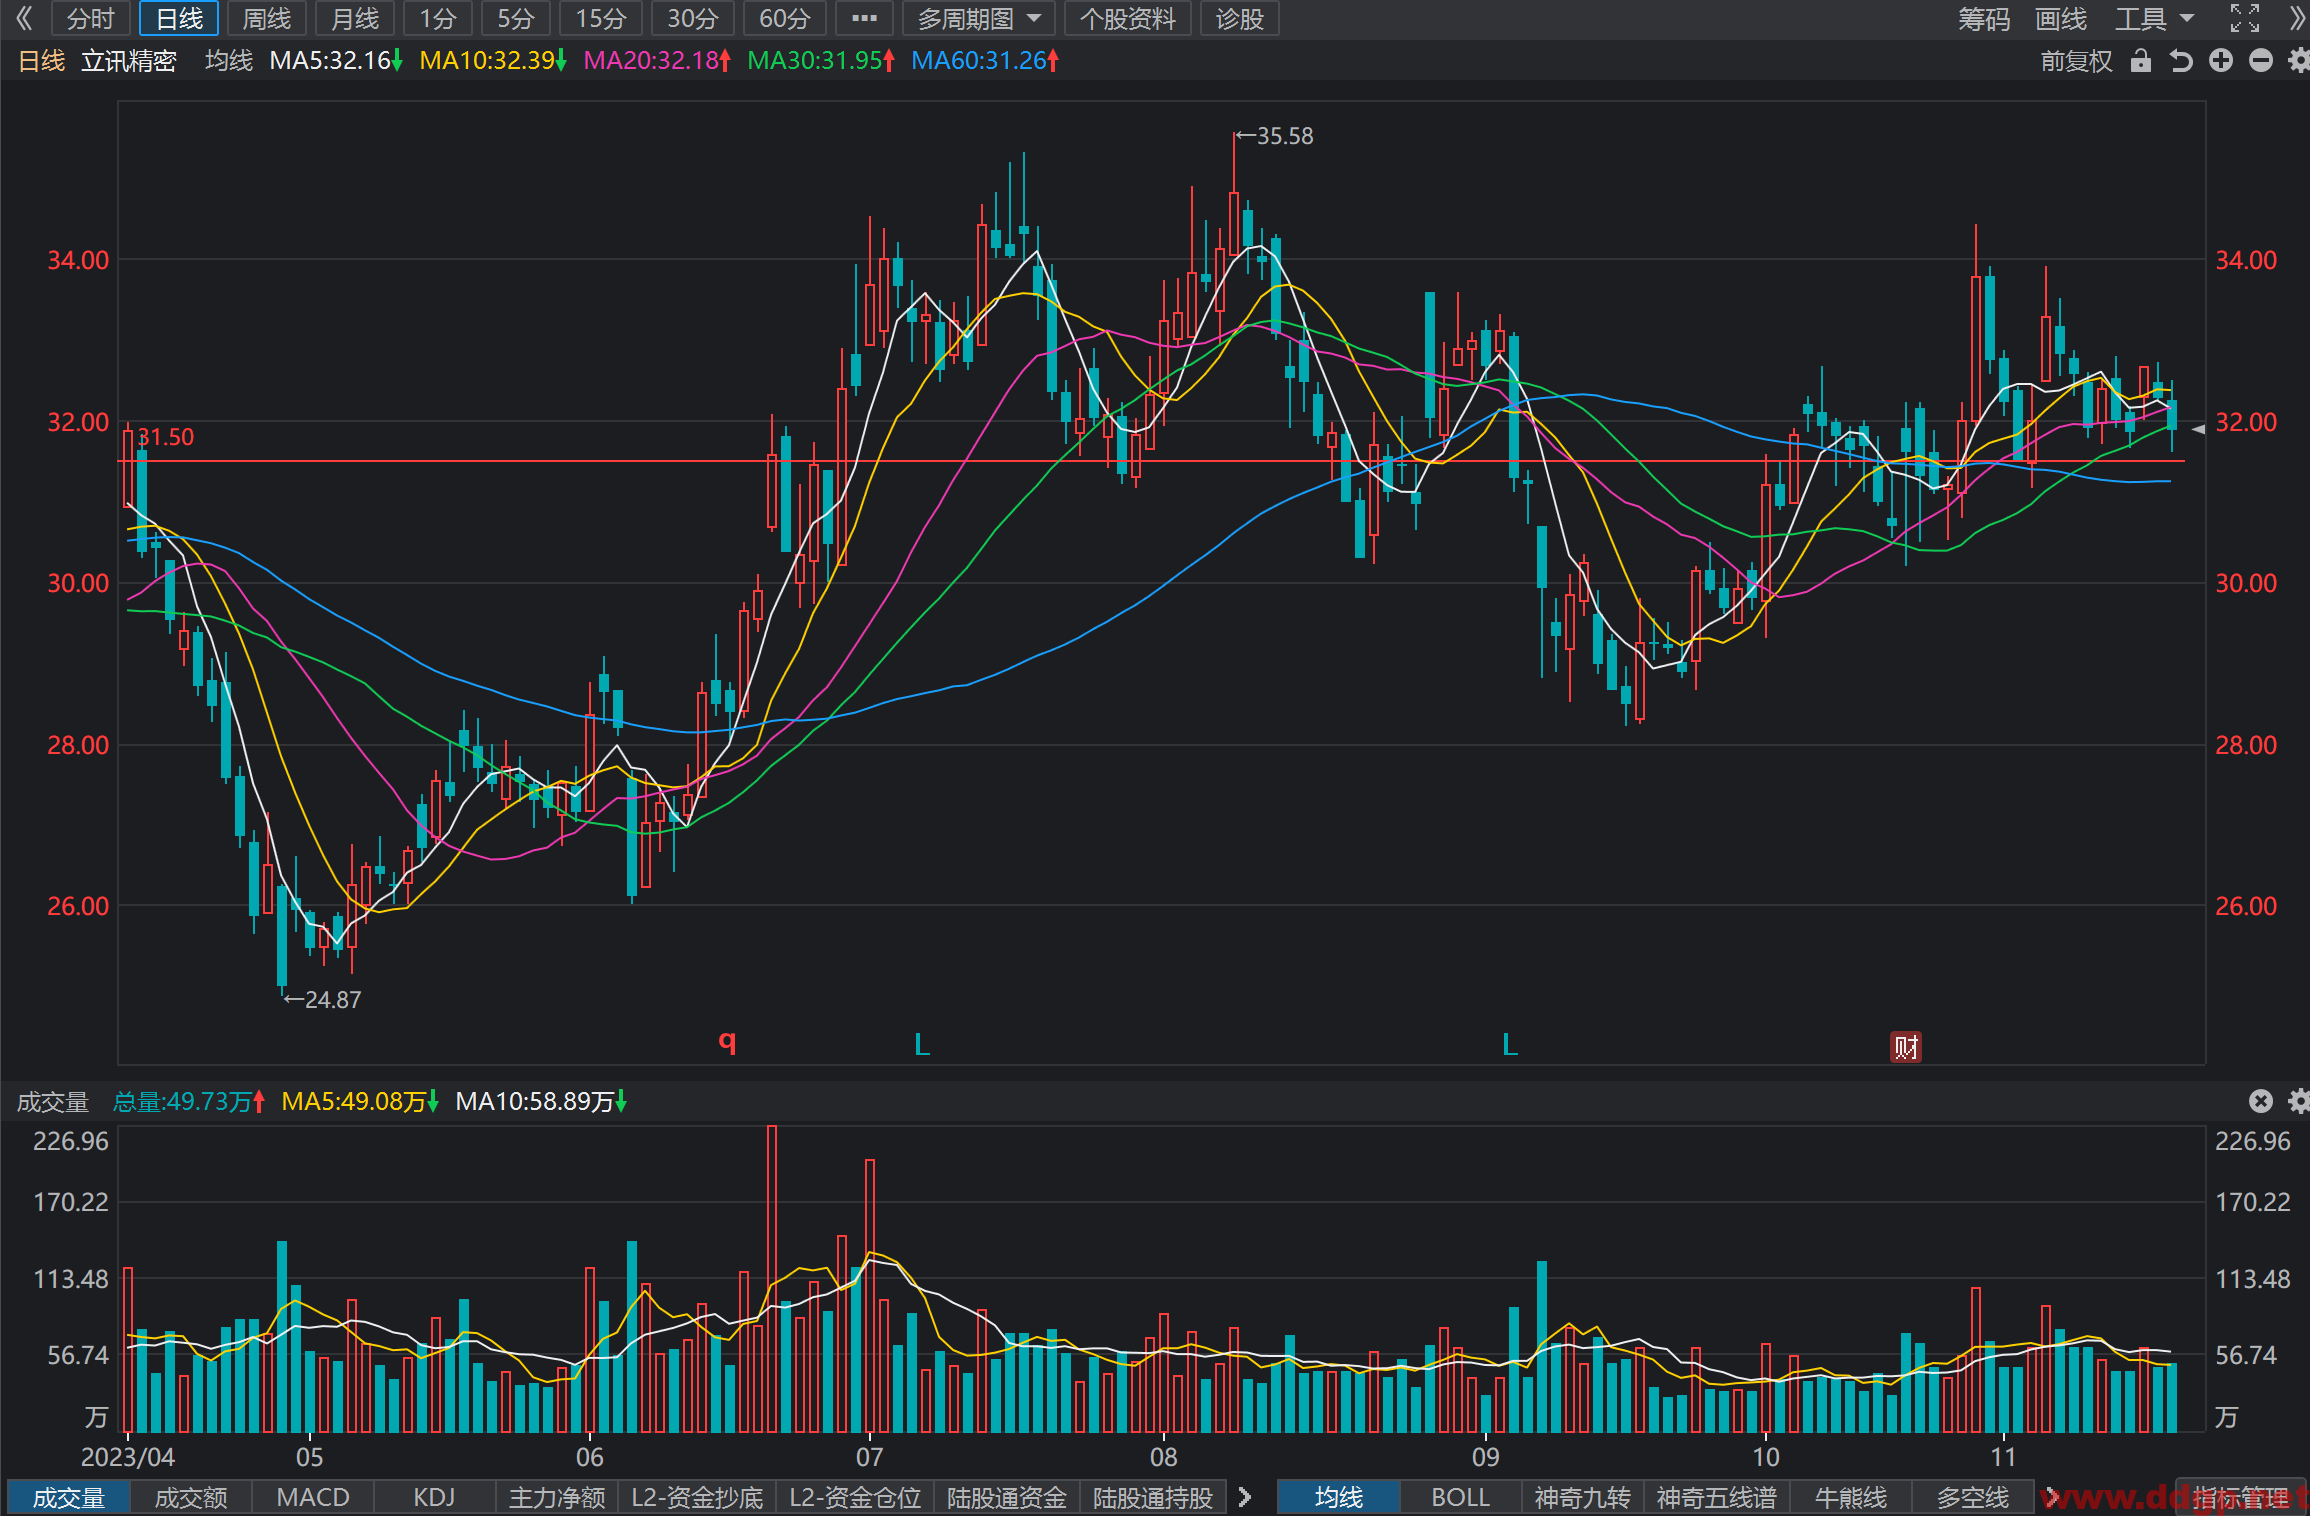Switch to the 周线 weekly period
Screen dimensions: 2310x1516
tap(267, 19)
